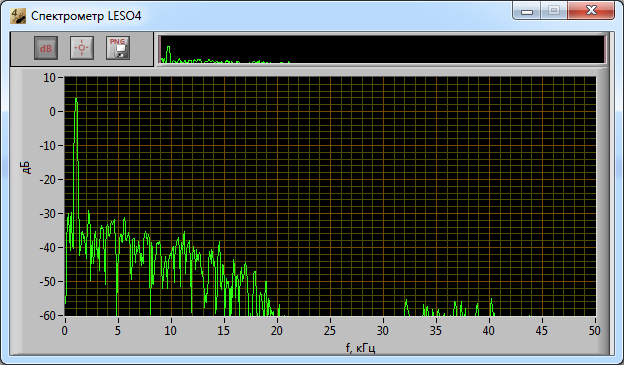Click the small spectral peak near 32 кГц

point(406,307)
